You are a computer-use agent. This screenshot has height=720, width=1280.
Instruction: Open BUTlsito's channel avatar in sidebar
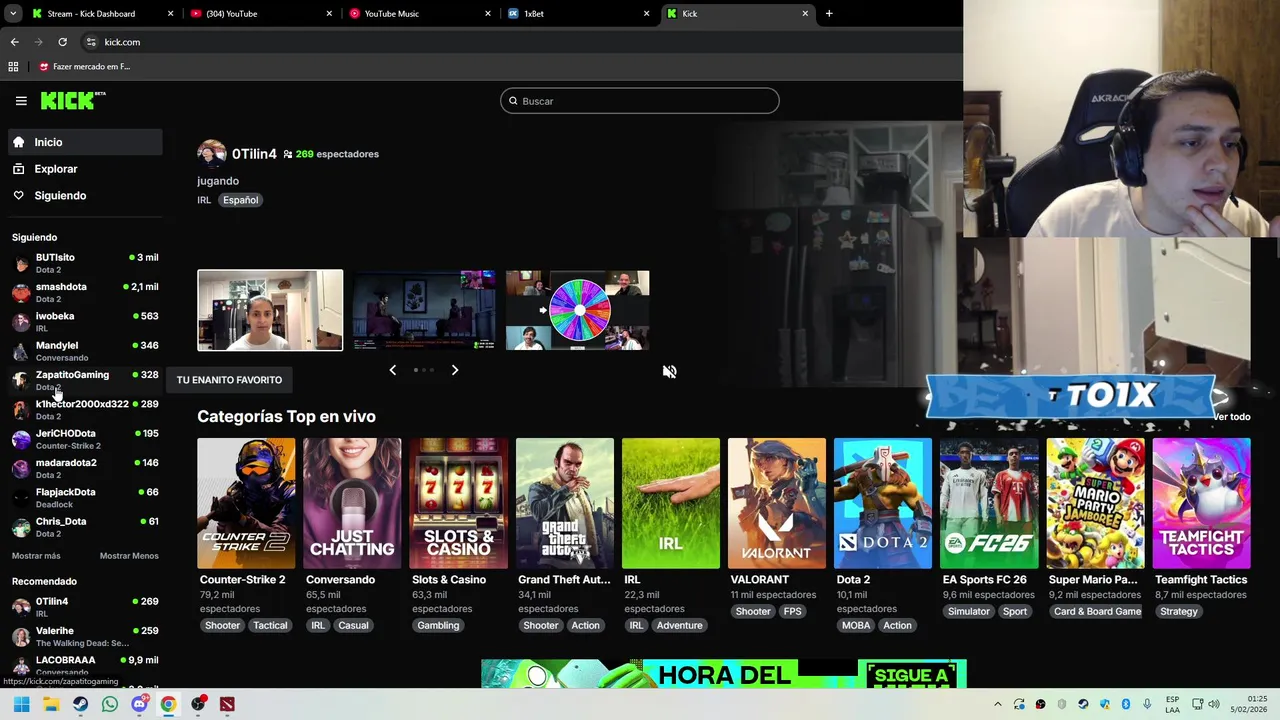tap(21, 263)
